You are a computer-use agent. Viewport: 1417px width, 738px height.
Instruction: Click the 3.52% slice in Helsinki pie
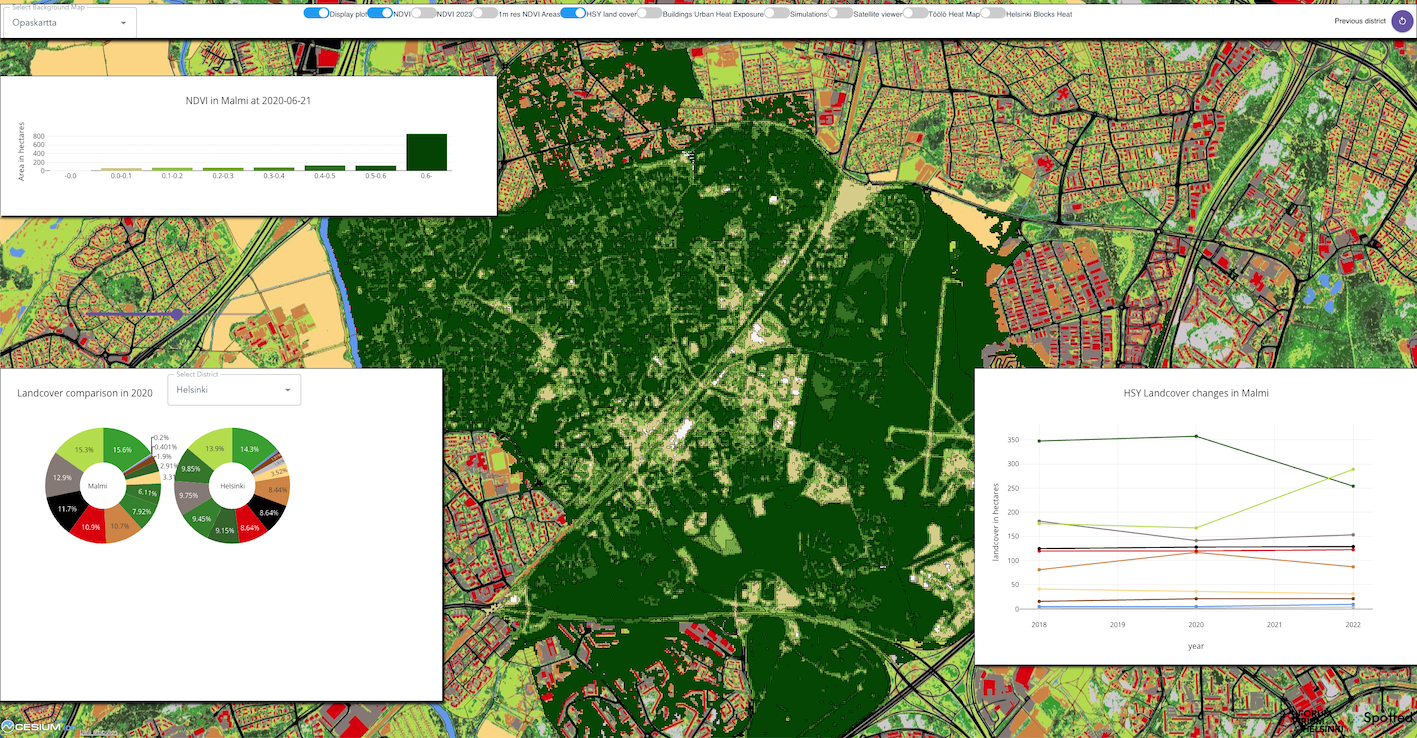pos(279,471)
